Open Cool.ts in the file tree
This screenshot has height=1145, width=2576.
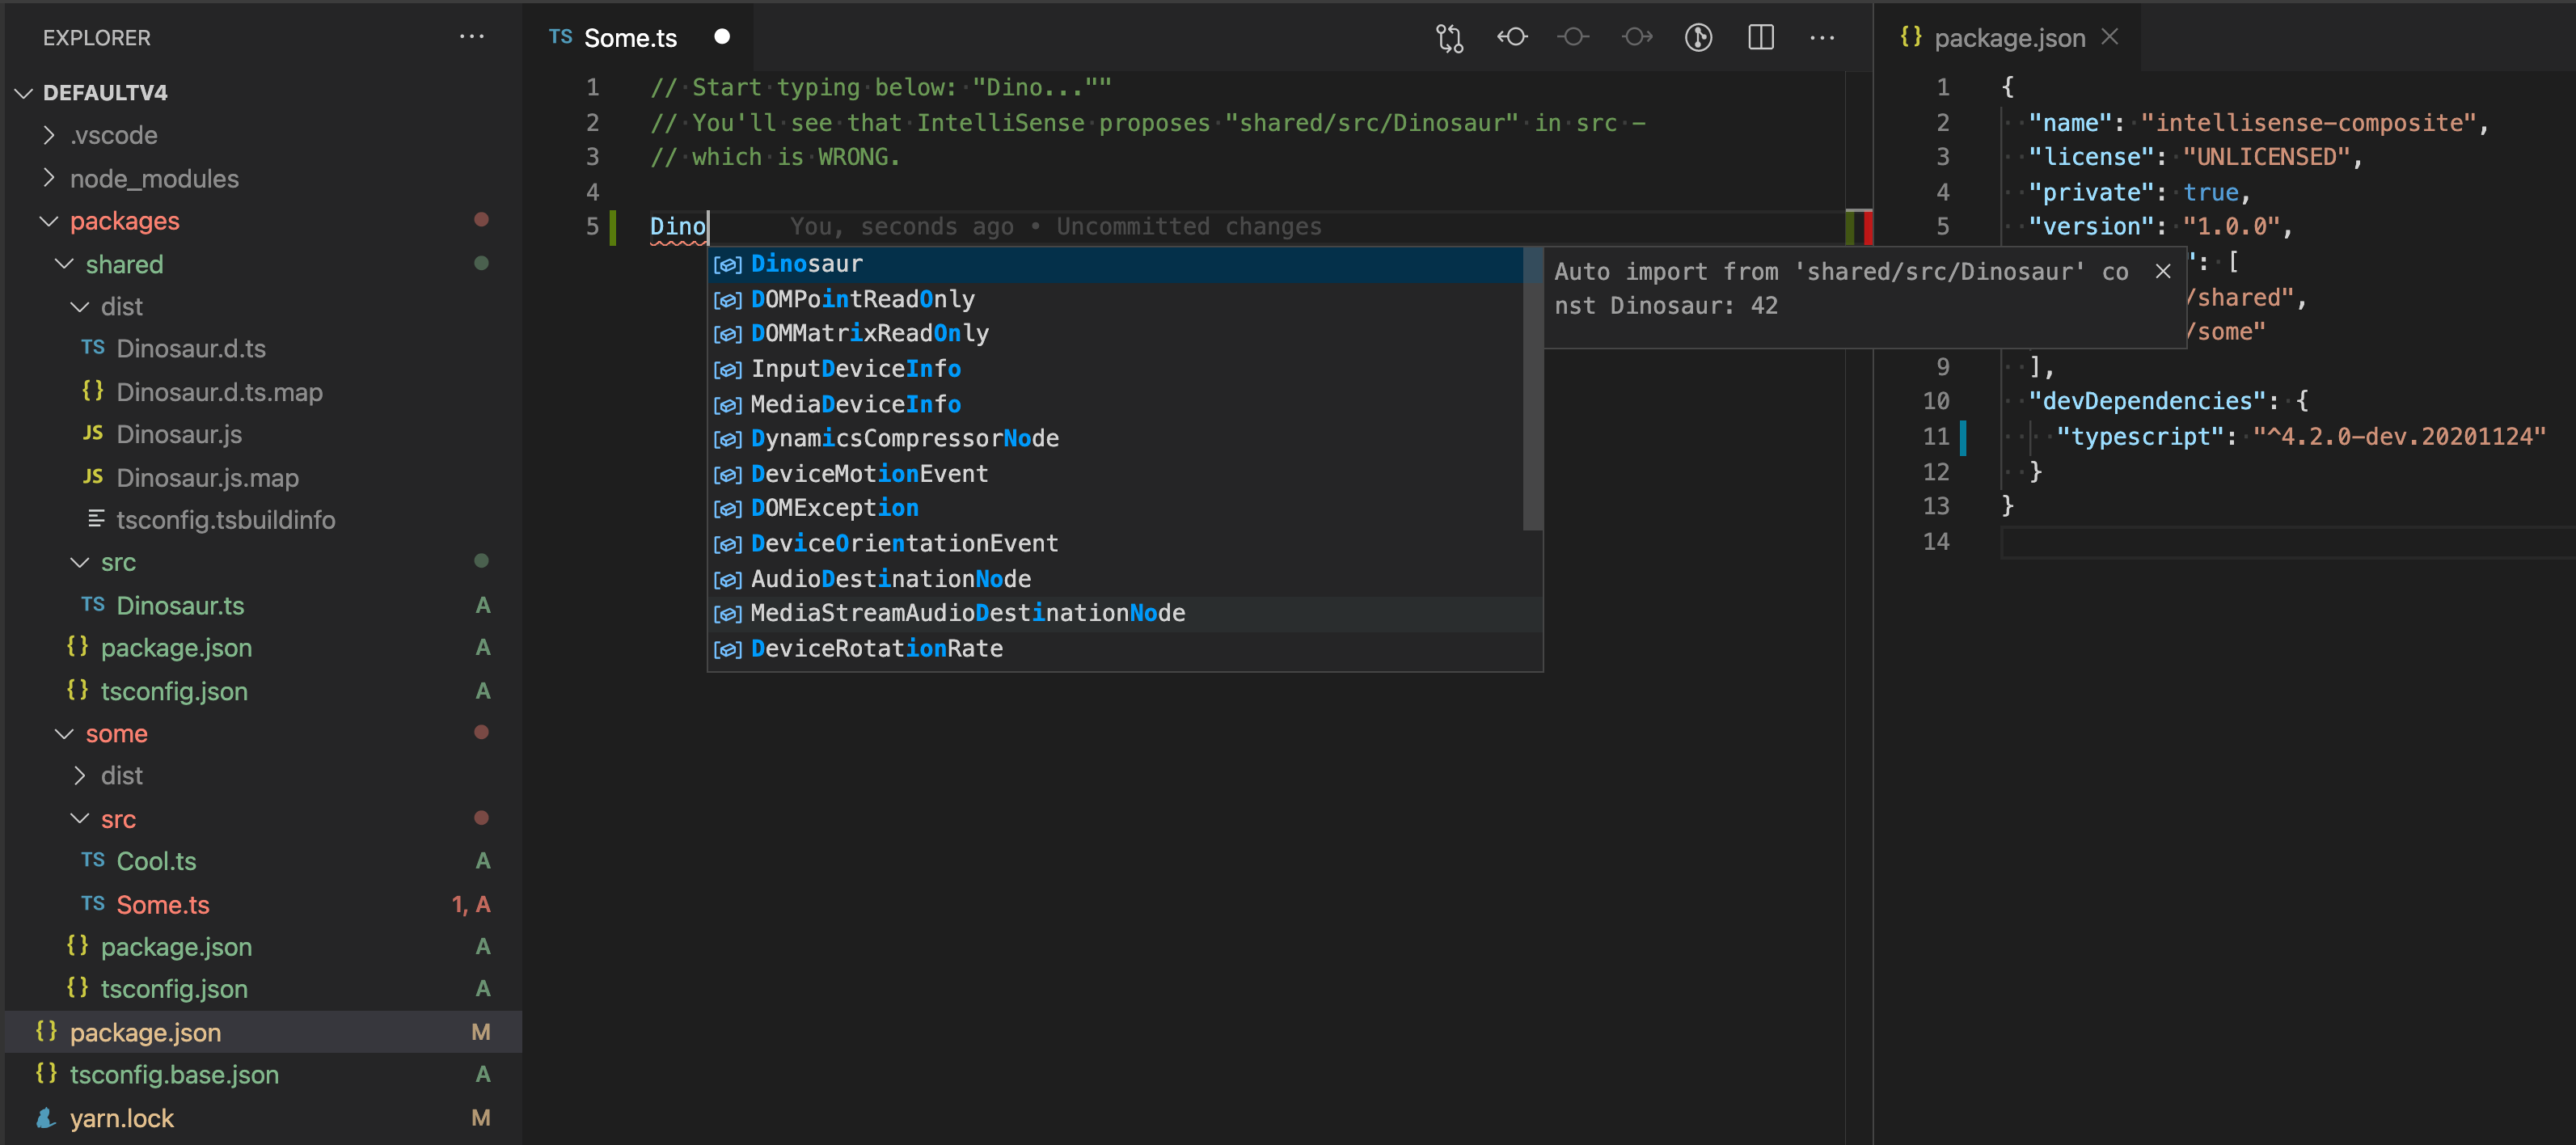[x=156, y=861]
